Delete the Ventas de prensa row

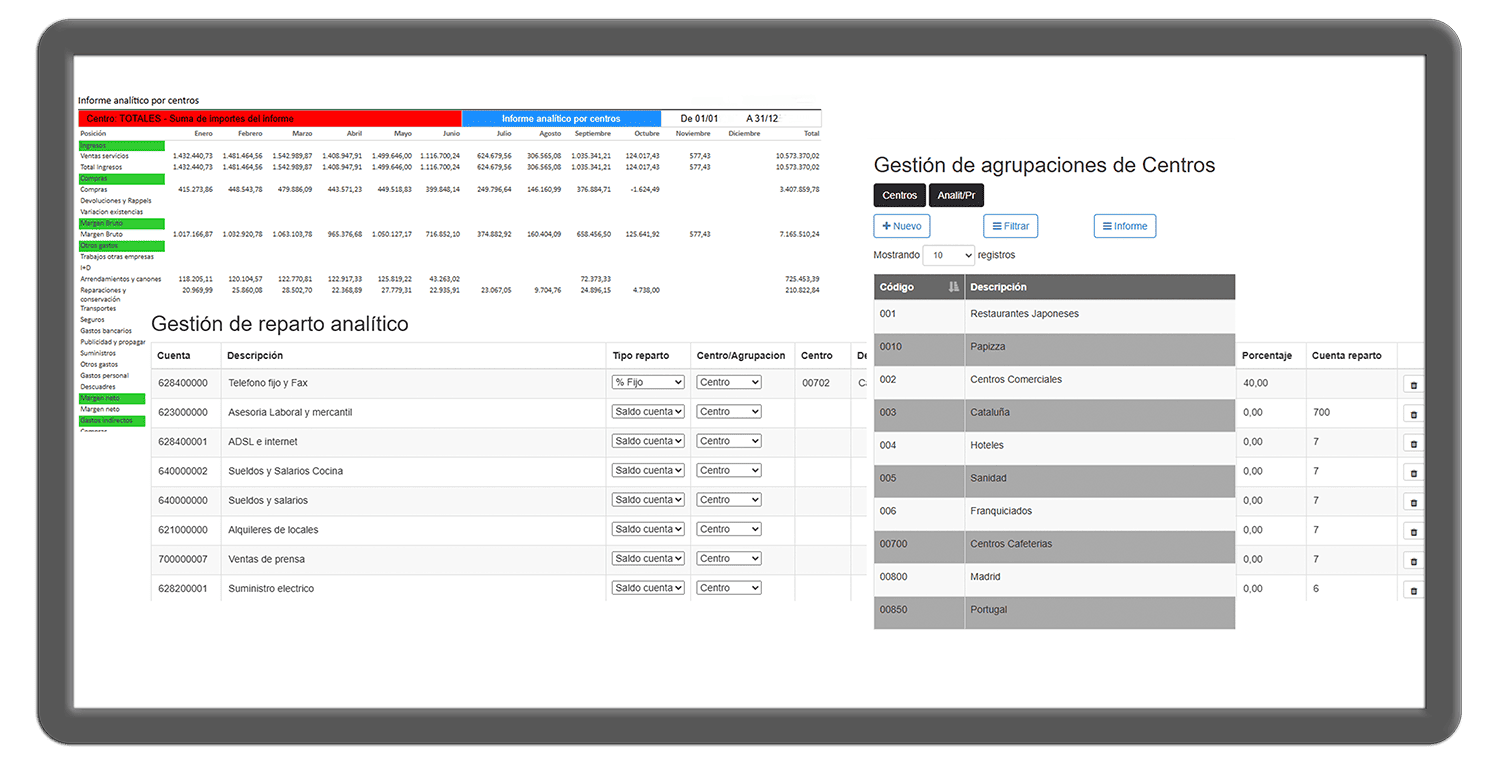point(1413,561)
